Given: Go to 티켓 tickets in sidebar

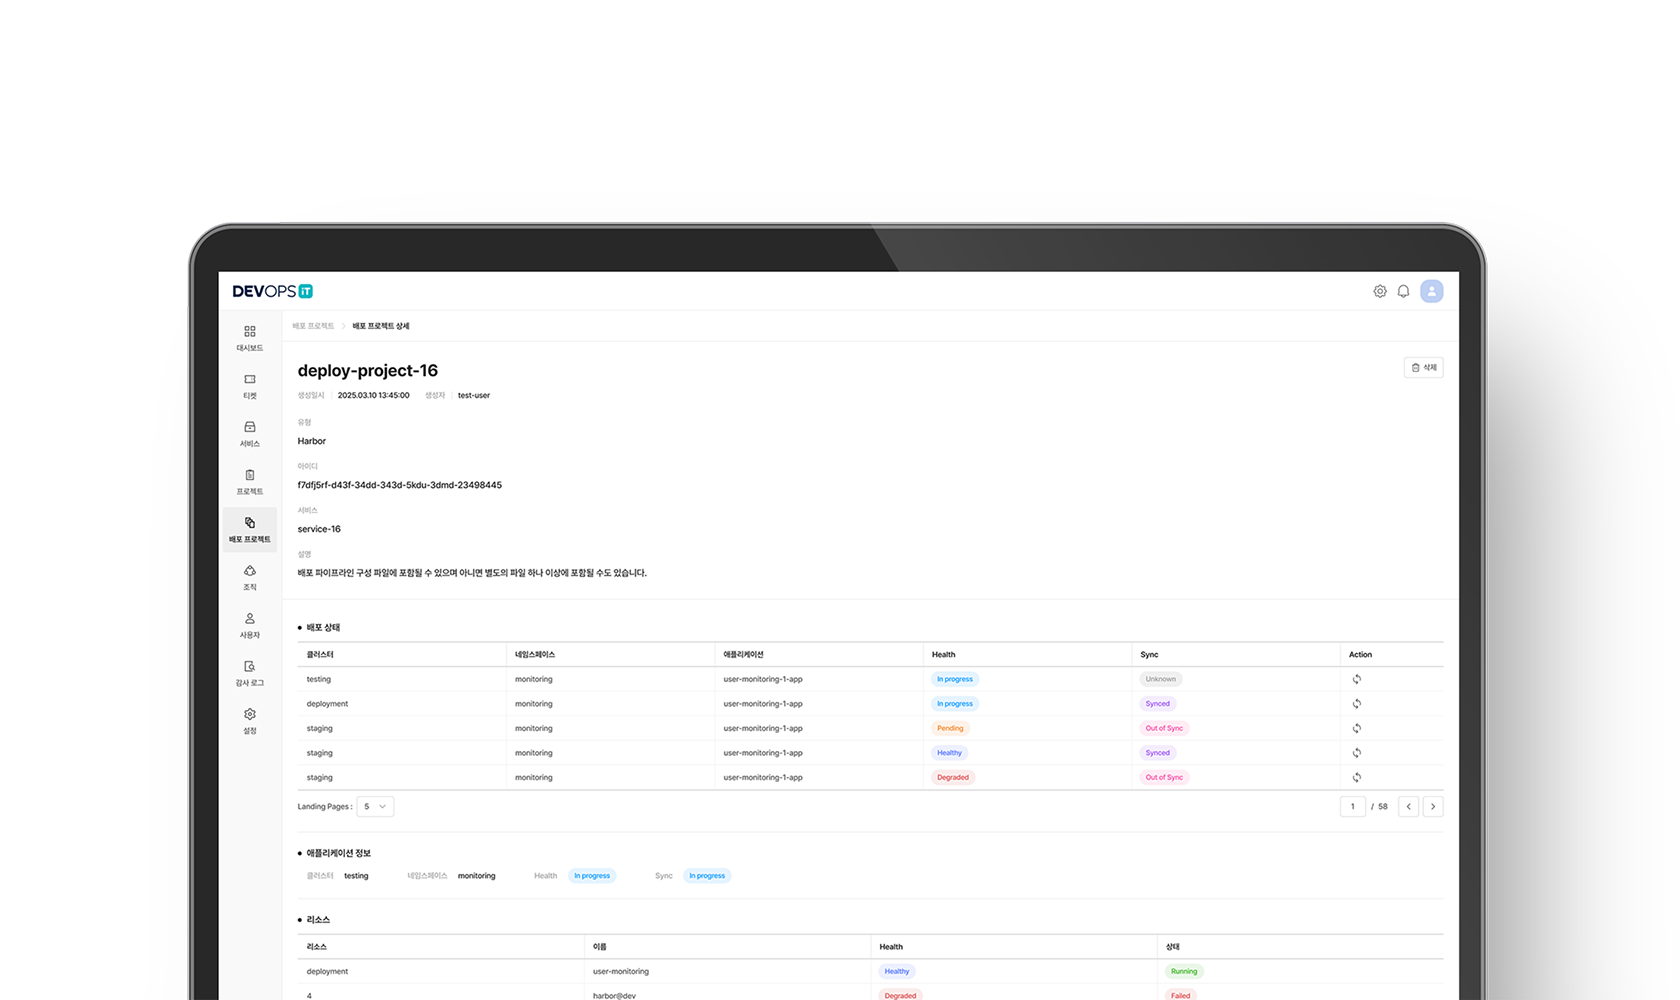Looking at the screenshot, I should pos(250,386).
